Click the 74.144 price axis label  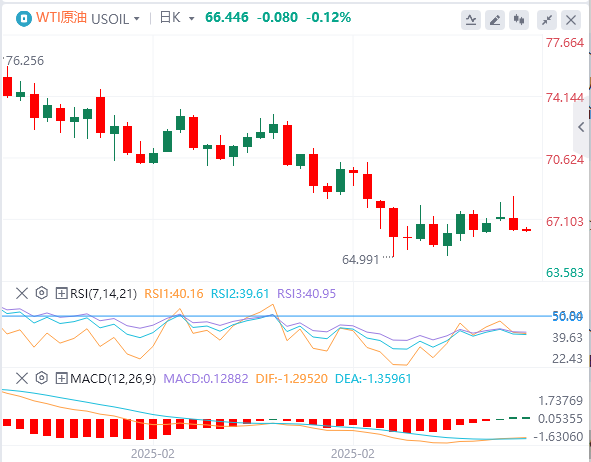click(x=565, y=98)
